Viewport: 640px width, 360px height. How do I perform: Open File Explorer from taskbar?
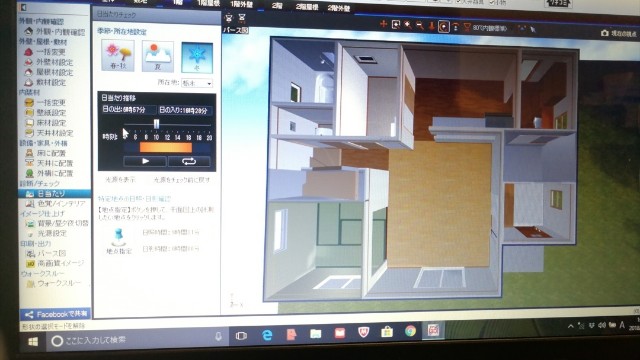[x=316, y=334]
